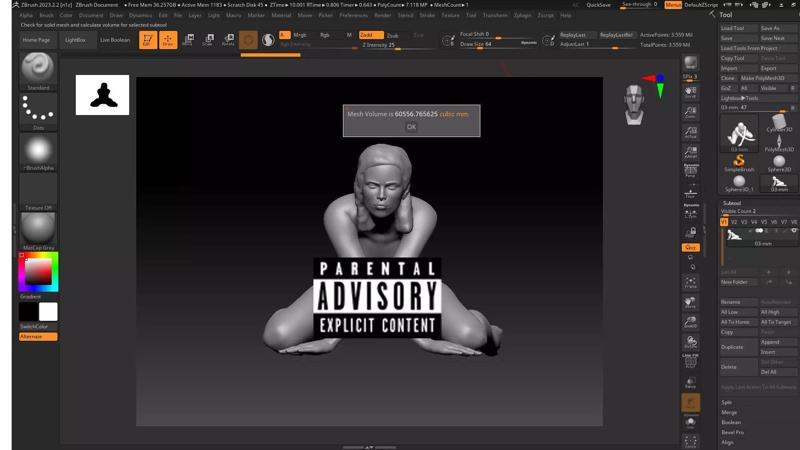800x450 pixels.
Task: Expand the Boolean section in Subtool panel
Action: pos(732,422)
